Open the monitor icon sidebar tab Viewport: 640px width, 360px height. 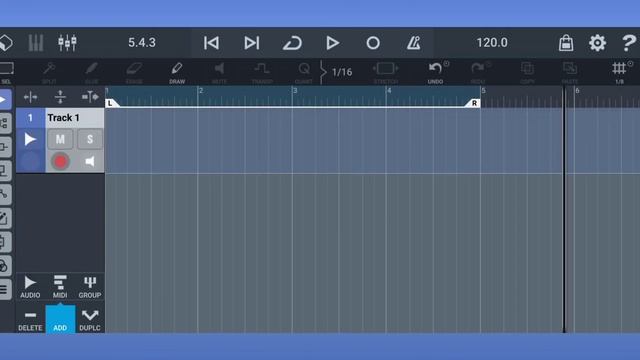pyautogui.click(x=5, y=171)
